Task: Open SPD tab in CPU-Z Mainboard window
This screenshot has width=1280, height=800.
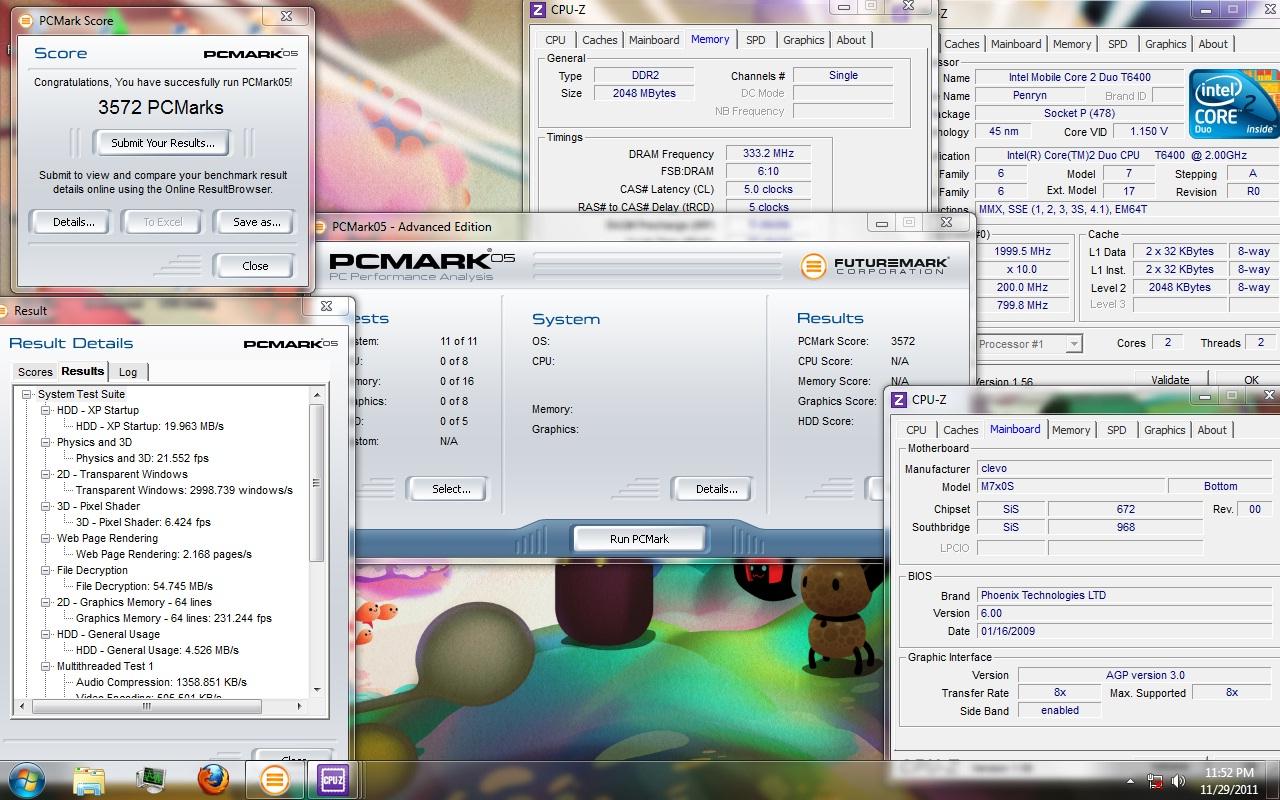Action: (x=1117, y=430)
